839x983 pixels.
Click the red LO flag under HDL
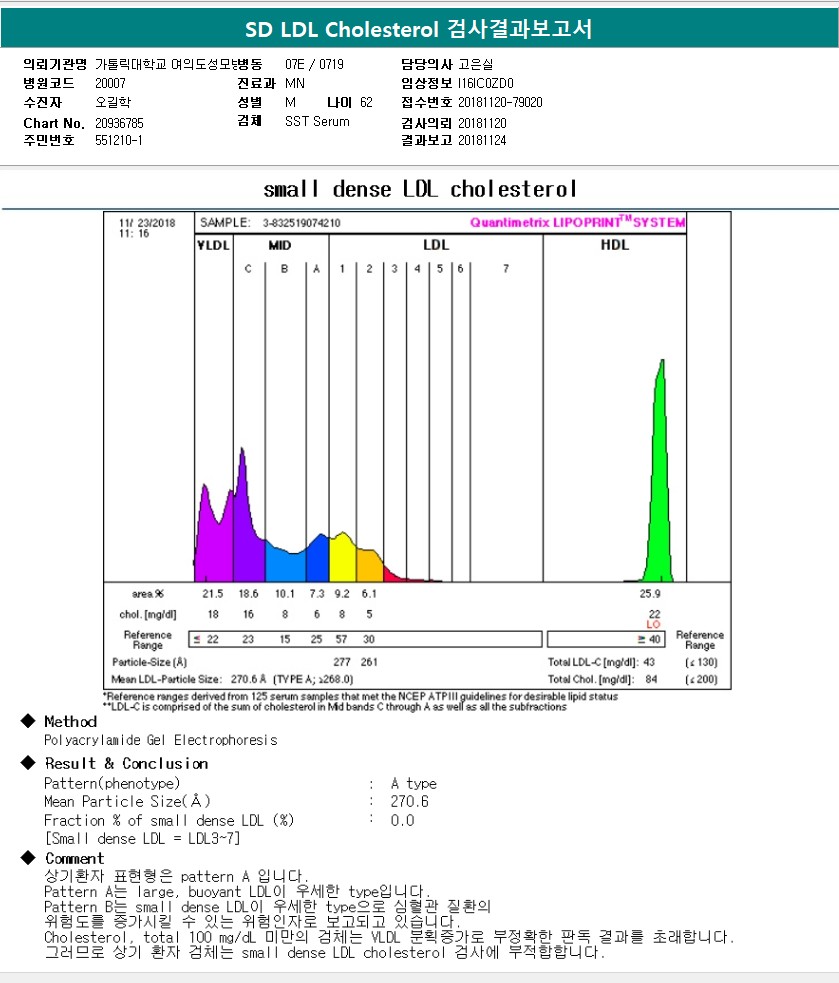click(653, 624)
